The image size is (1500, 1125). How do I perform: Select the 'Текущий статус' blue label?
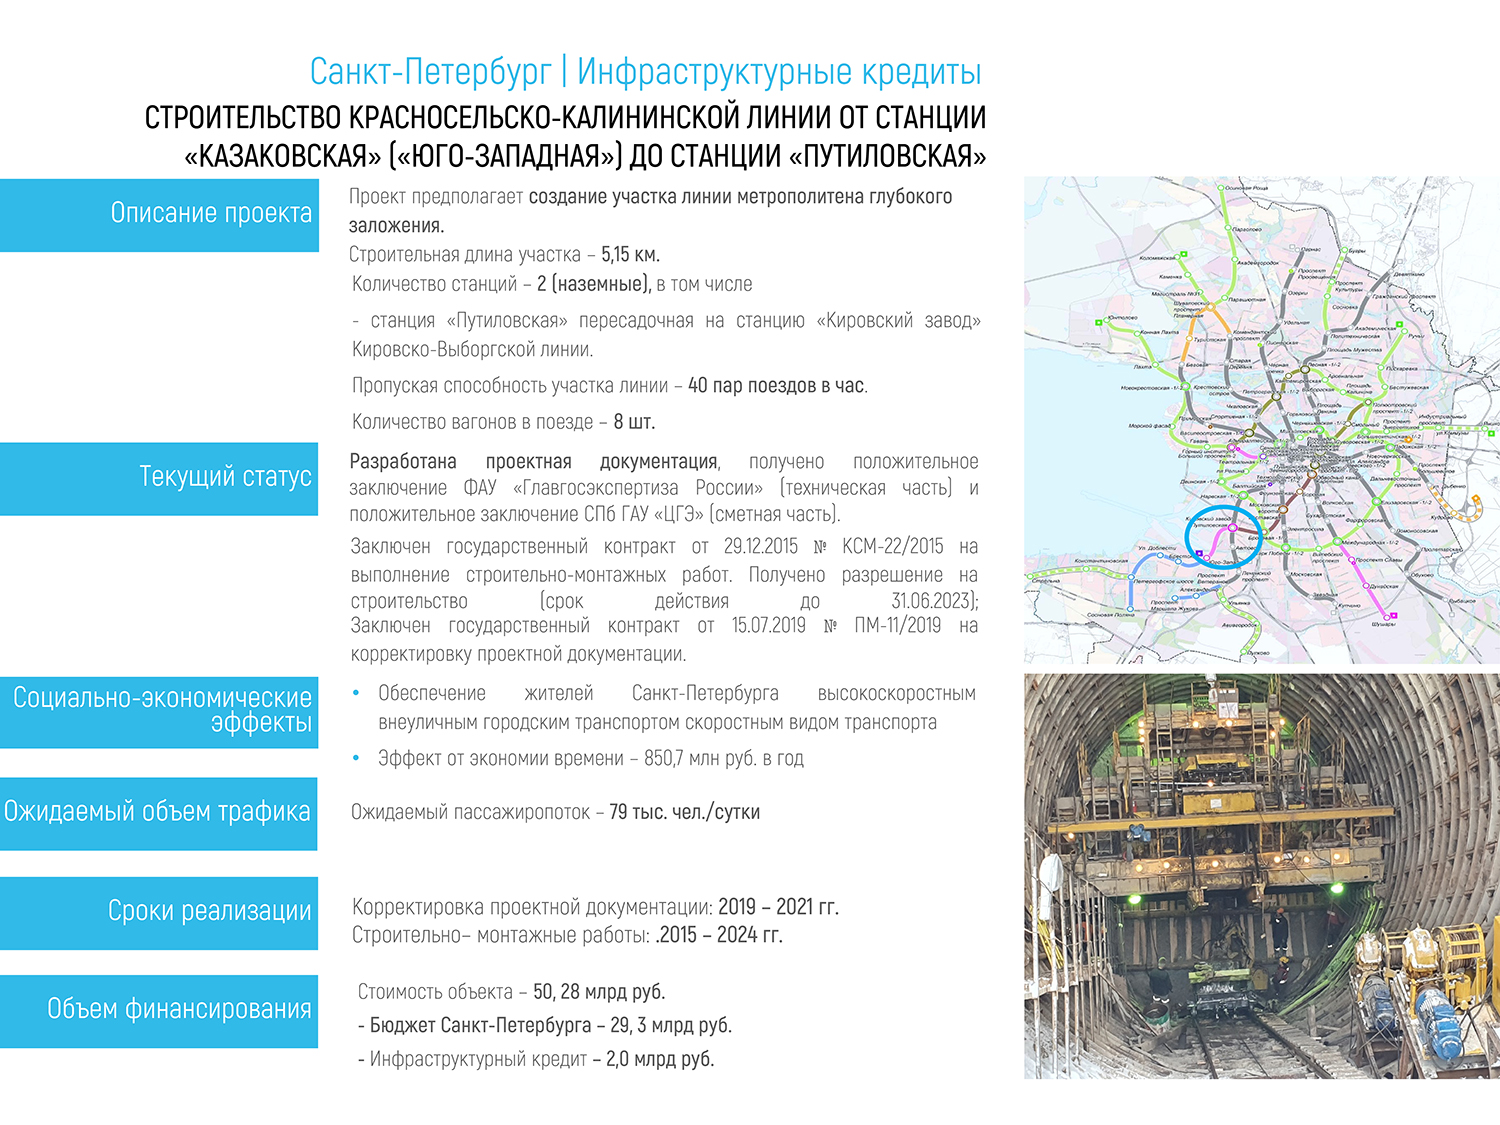point(159,479)
